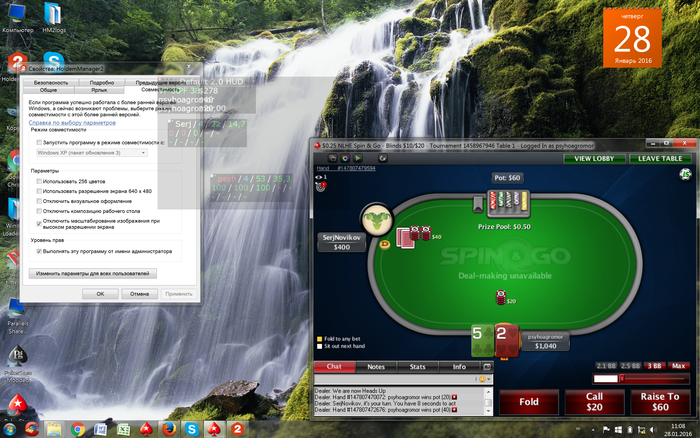Enable 'Fold to any bet' checkbox

coord(319,339)
